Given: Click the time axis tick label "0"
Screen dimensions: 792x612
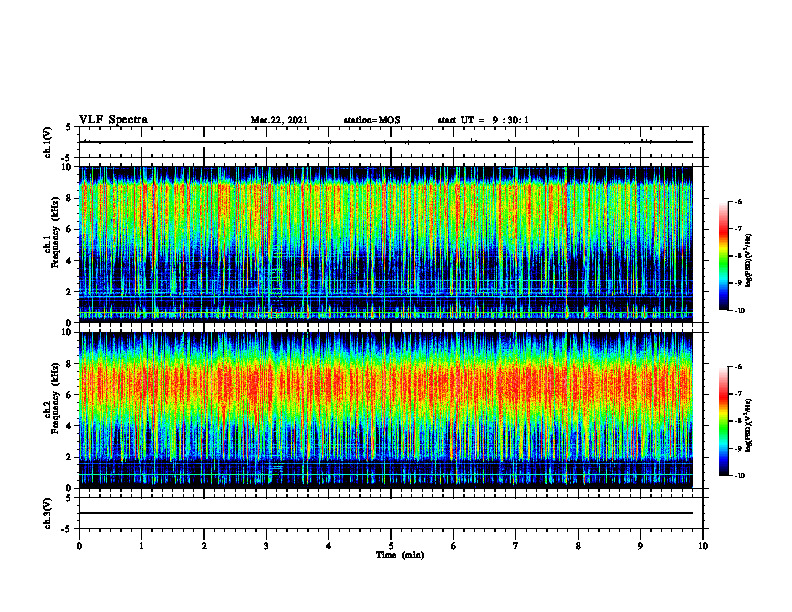Looking at the screenshot, I should (x=79, y=546).
